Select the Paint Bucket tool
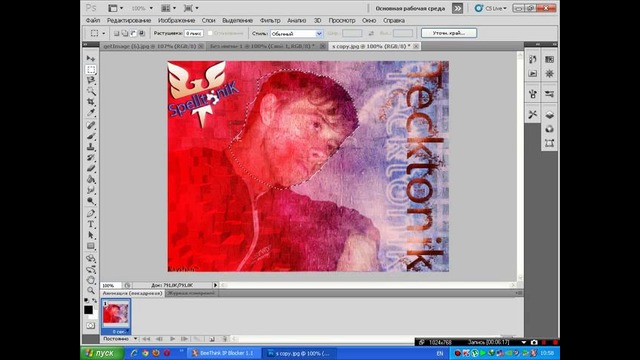 click(x=91, y=179)
